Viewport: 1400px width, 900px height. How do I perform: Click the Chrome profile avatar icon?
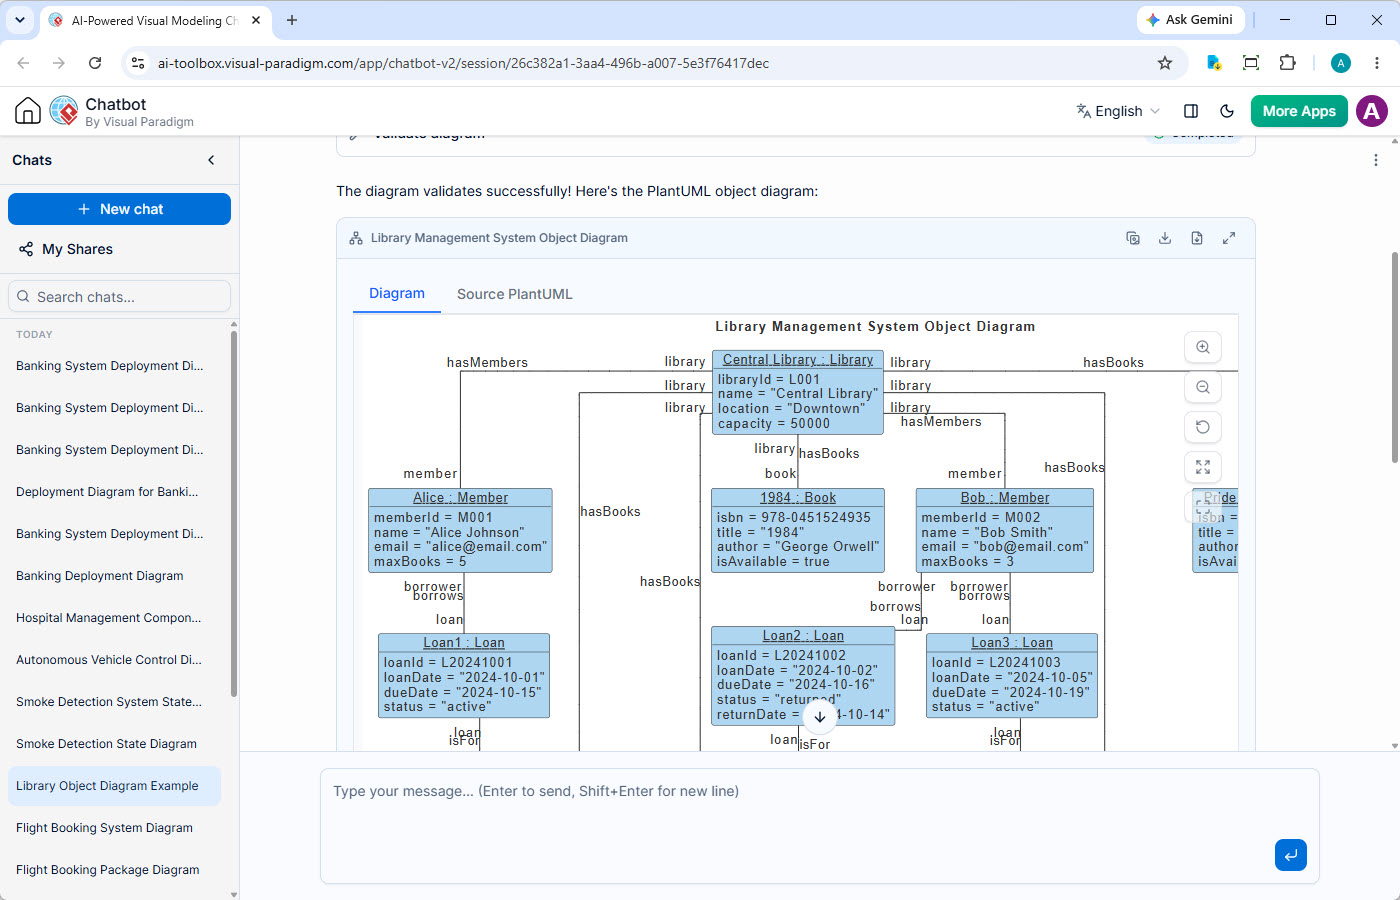click(1341, 63)
